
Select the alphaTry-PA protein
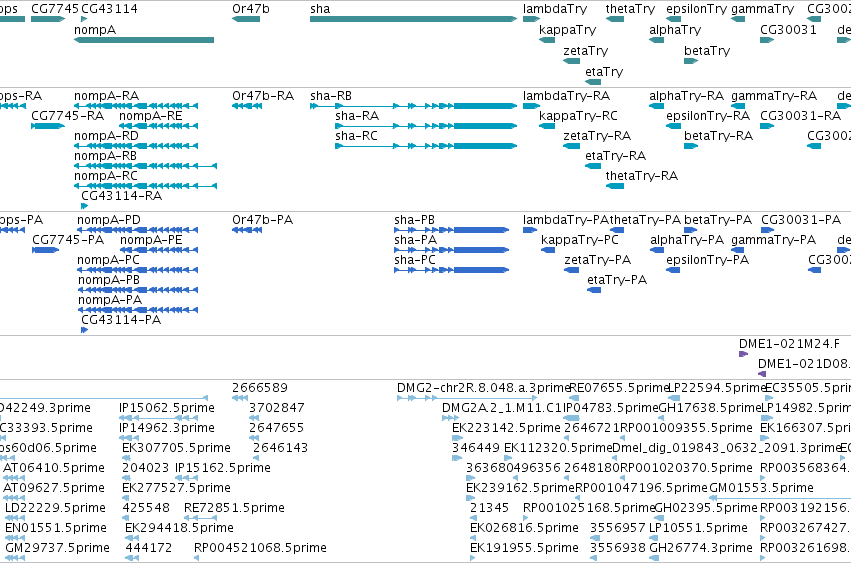point(657,250)
